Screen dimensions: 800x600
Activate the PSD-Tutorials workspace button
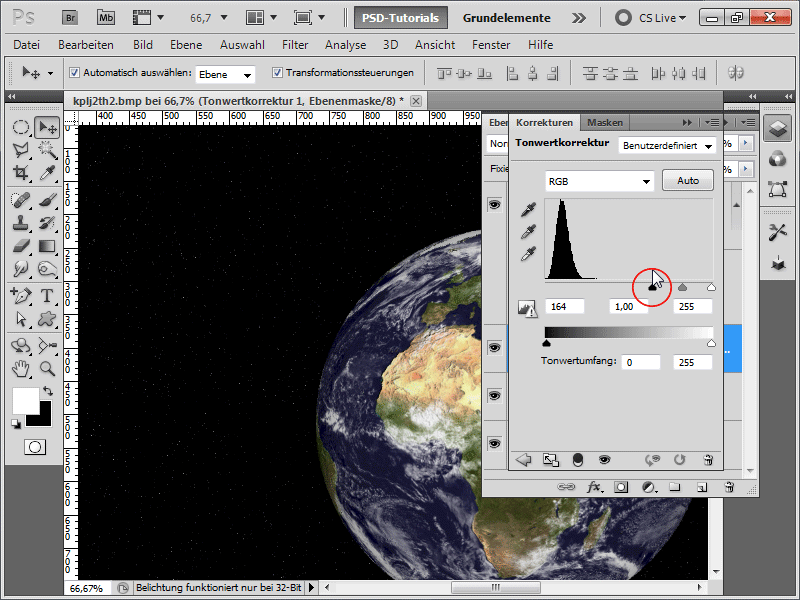tap(401, 18)
